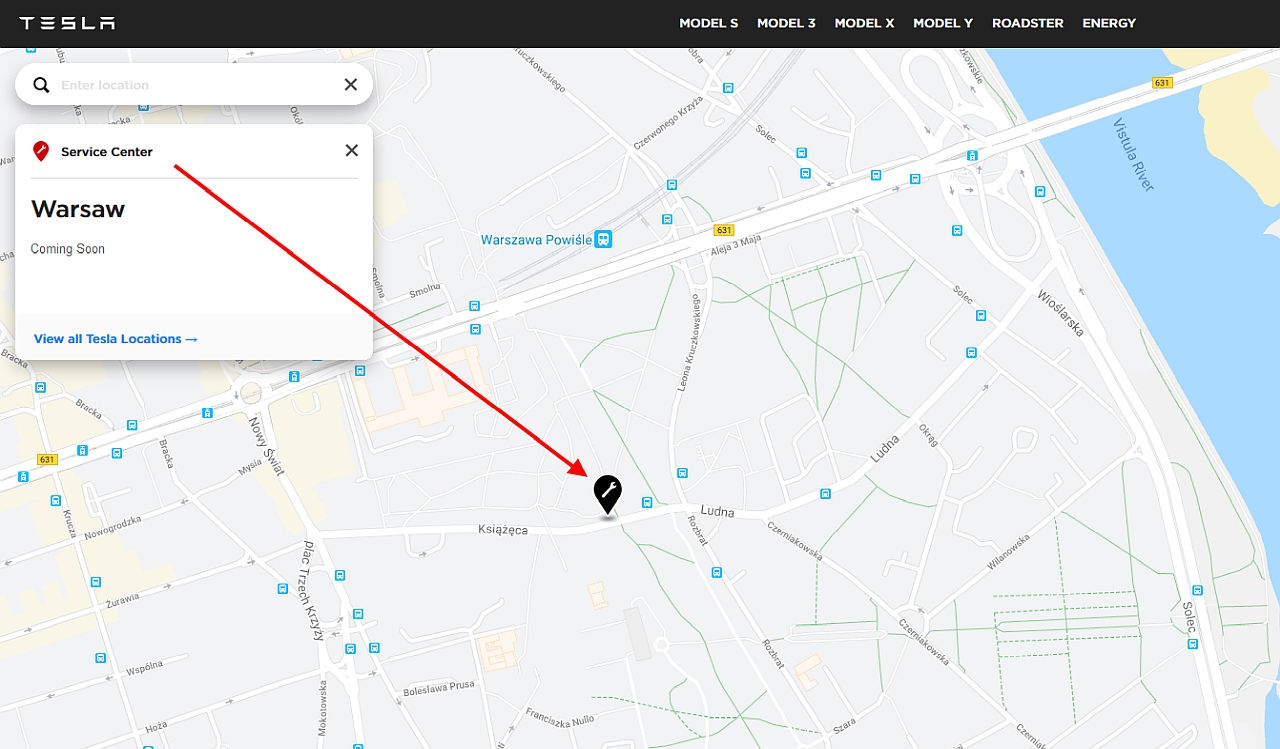Select the black wrench map marker

(607, 494)
